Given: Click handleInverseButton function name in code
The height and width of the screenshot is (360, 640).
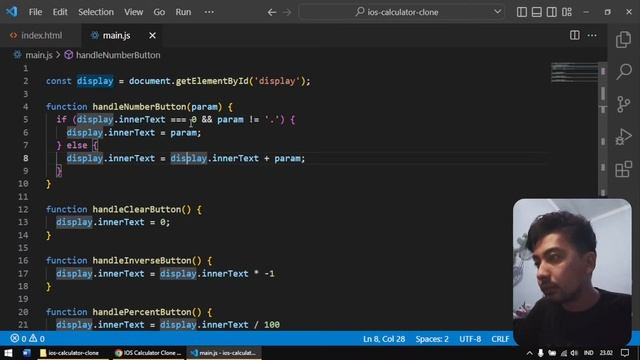Looking at the screenshot, I should pos(142,260).
